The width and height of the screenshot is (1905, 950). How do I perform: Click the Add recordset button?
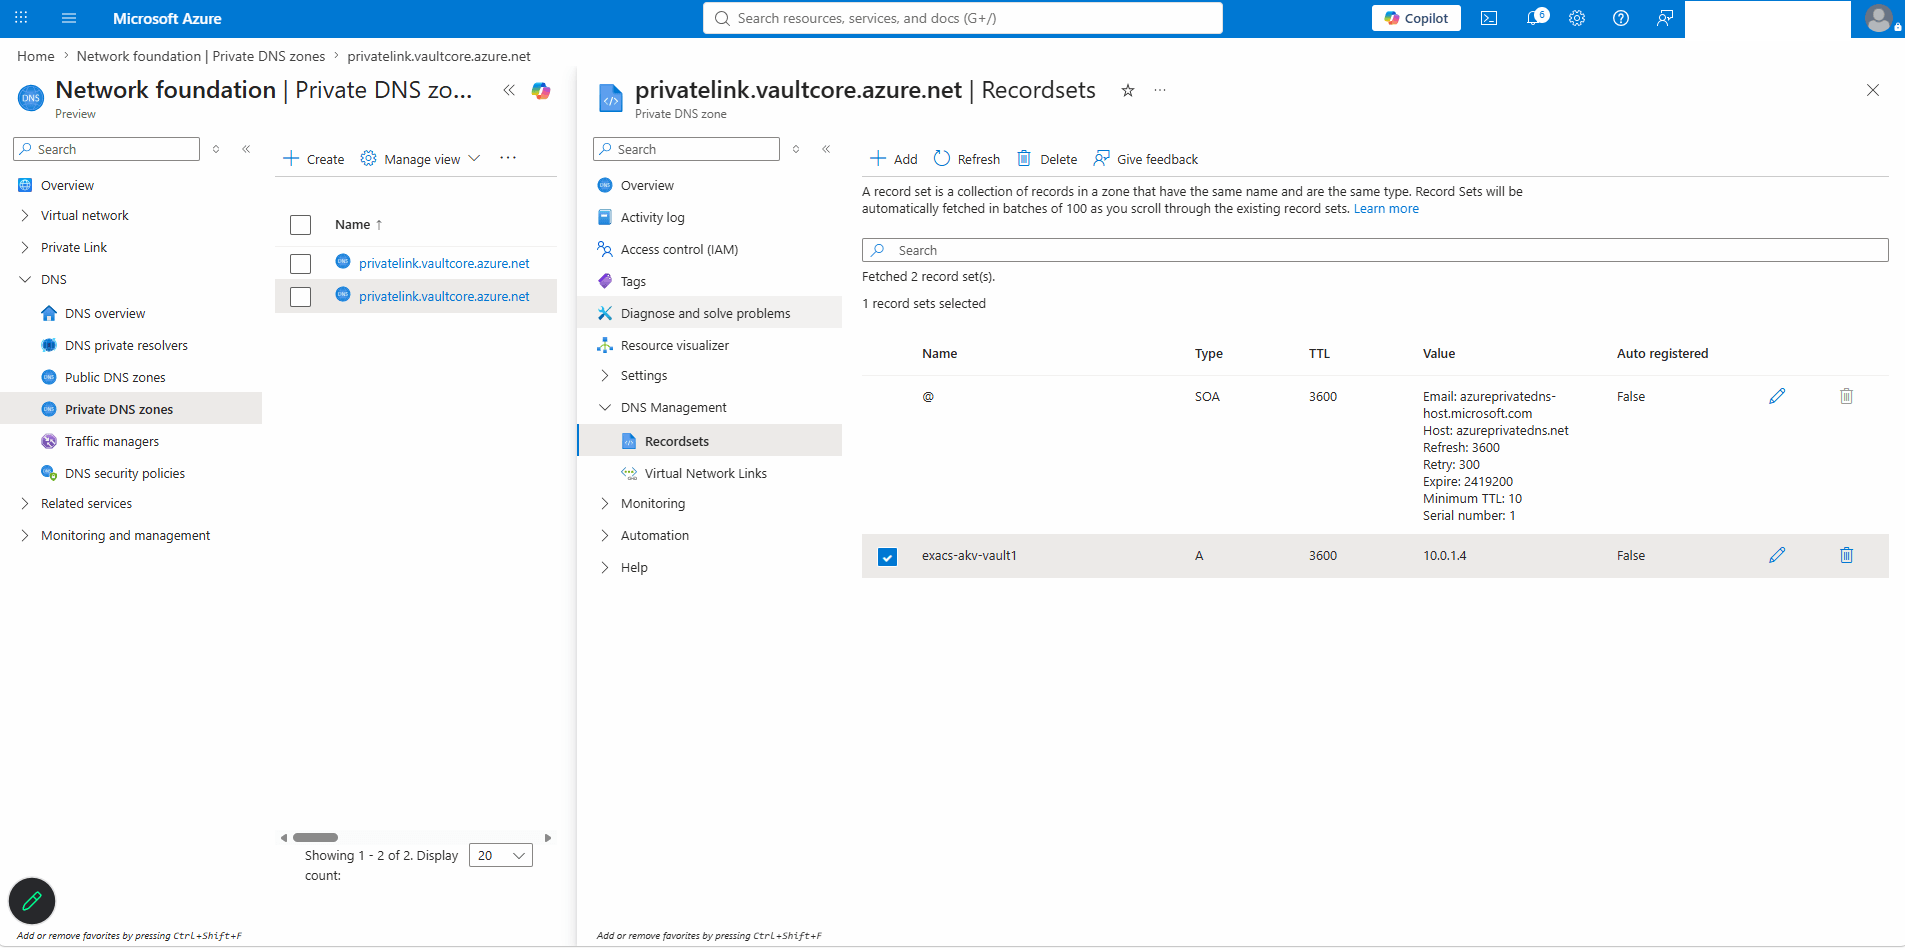point(893,159)
